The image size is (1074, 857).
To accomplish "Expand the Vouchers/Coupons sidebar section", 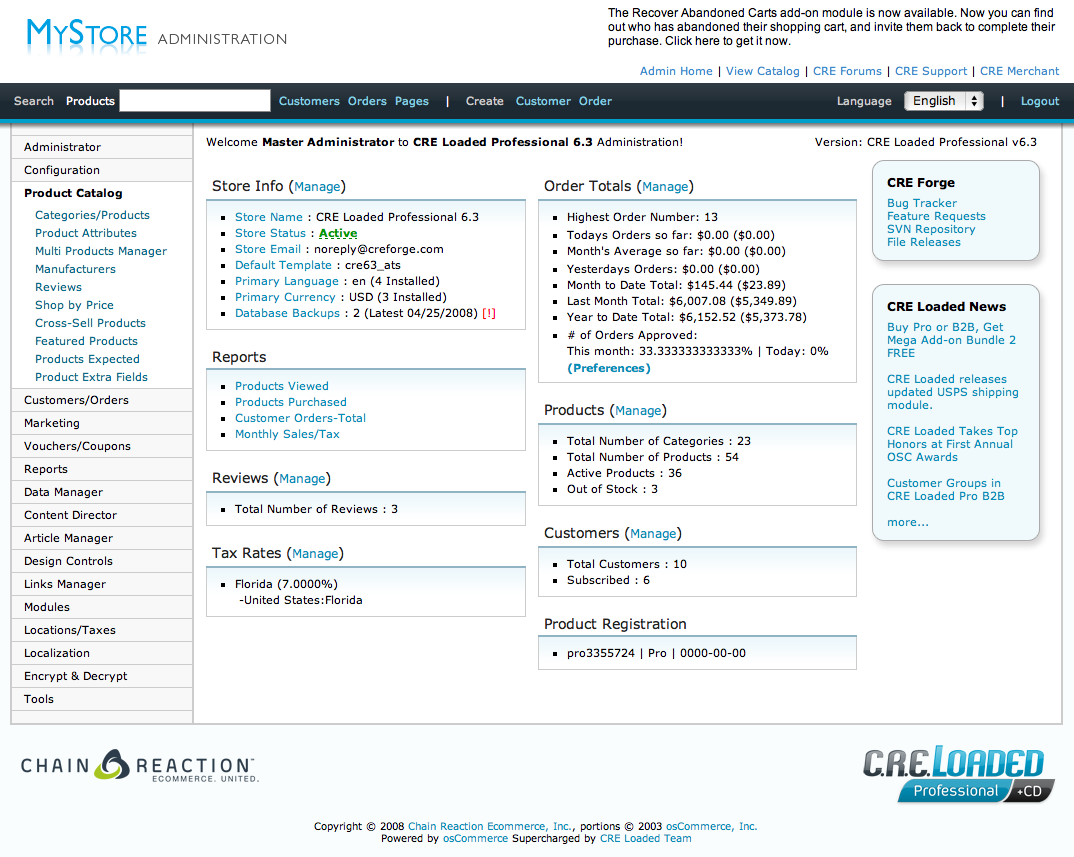I will (x=102, y=446).
